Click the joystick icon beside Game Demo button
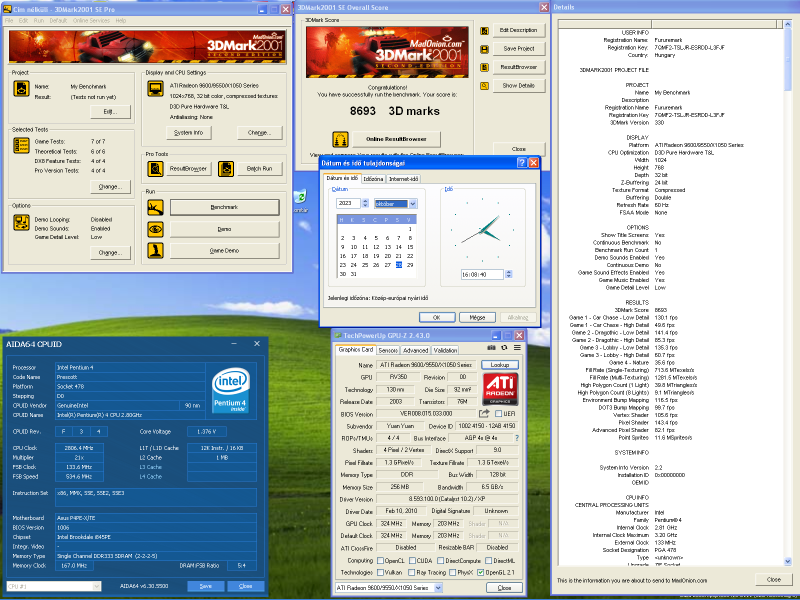Screen dimensions: 800x600 tap(156, 251)
